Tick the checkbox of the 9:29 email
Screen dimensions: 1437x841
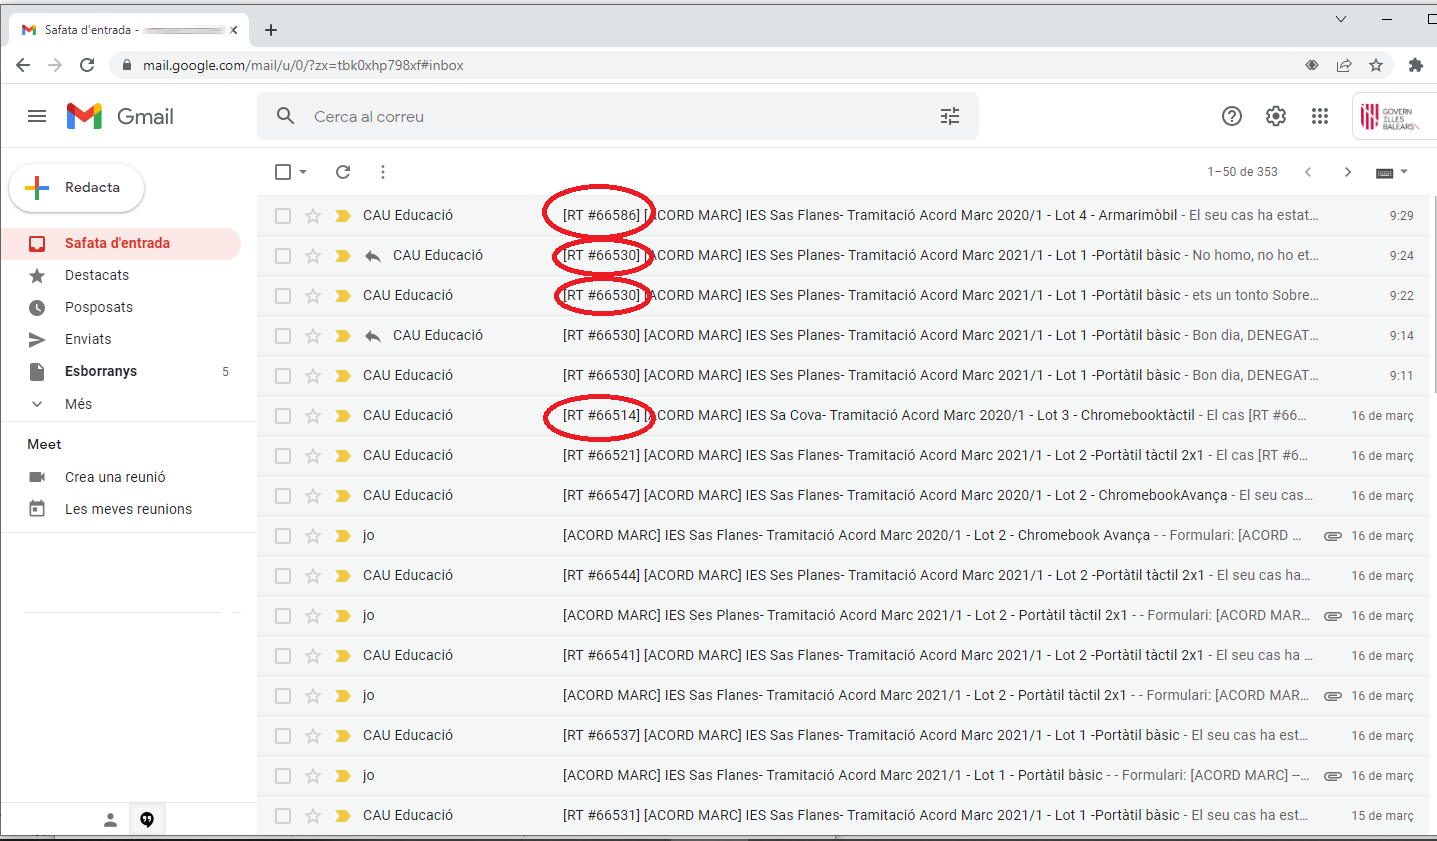[283, 216]
